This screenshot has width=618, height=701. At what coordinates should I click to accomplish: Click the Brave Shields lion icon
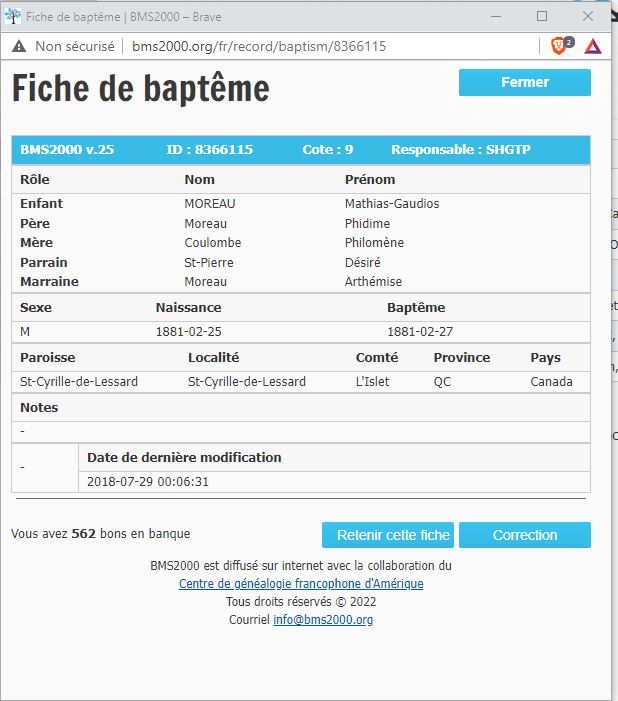pyautogui.click(x=559, y=46)
